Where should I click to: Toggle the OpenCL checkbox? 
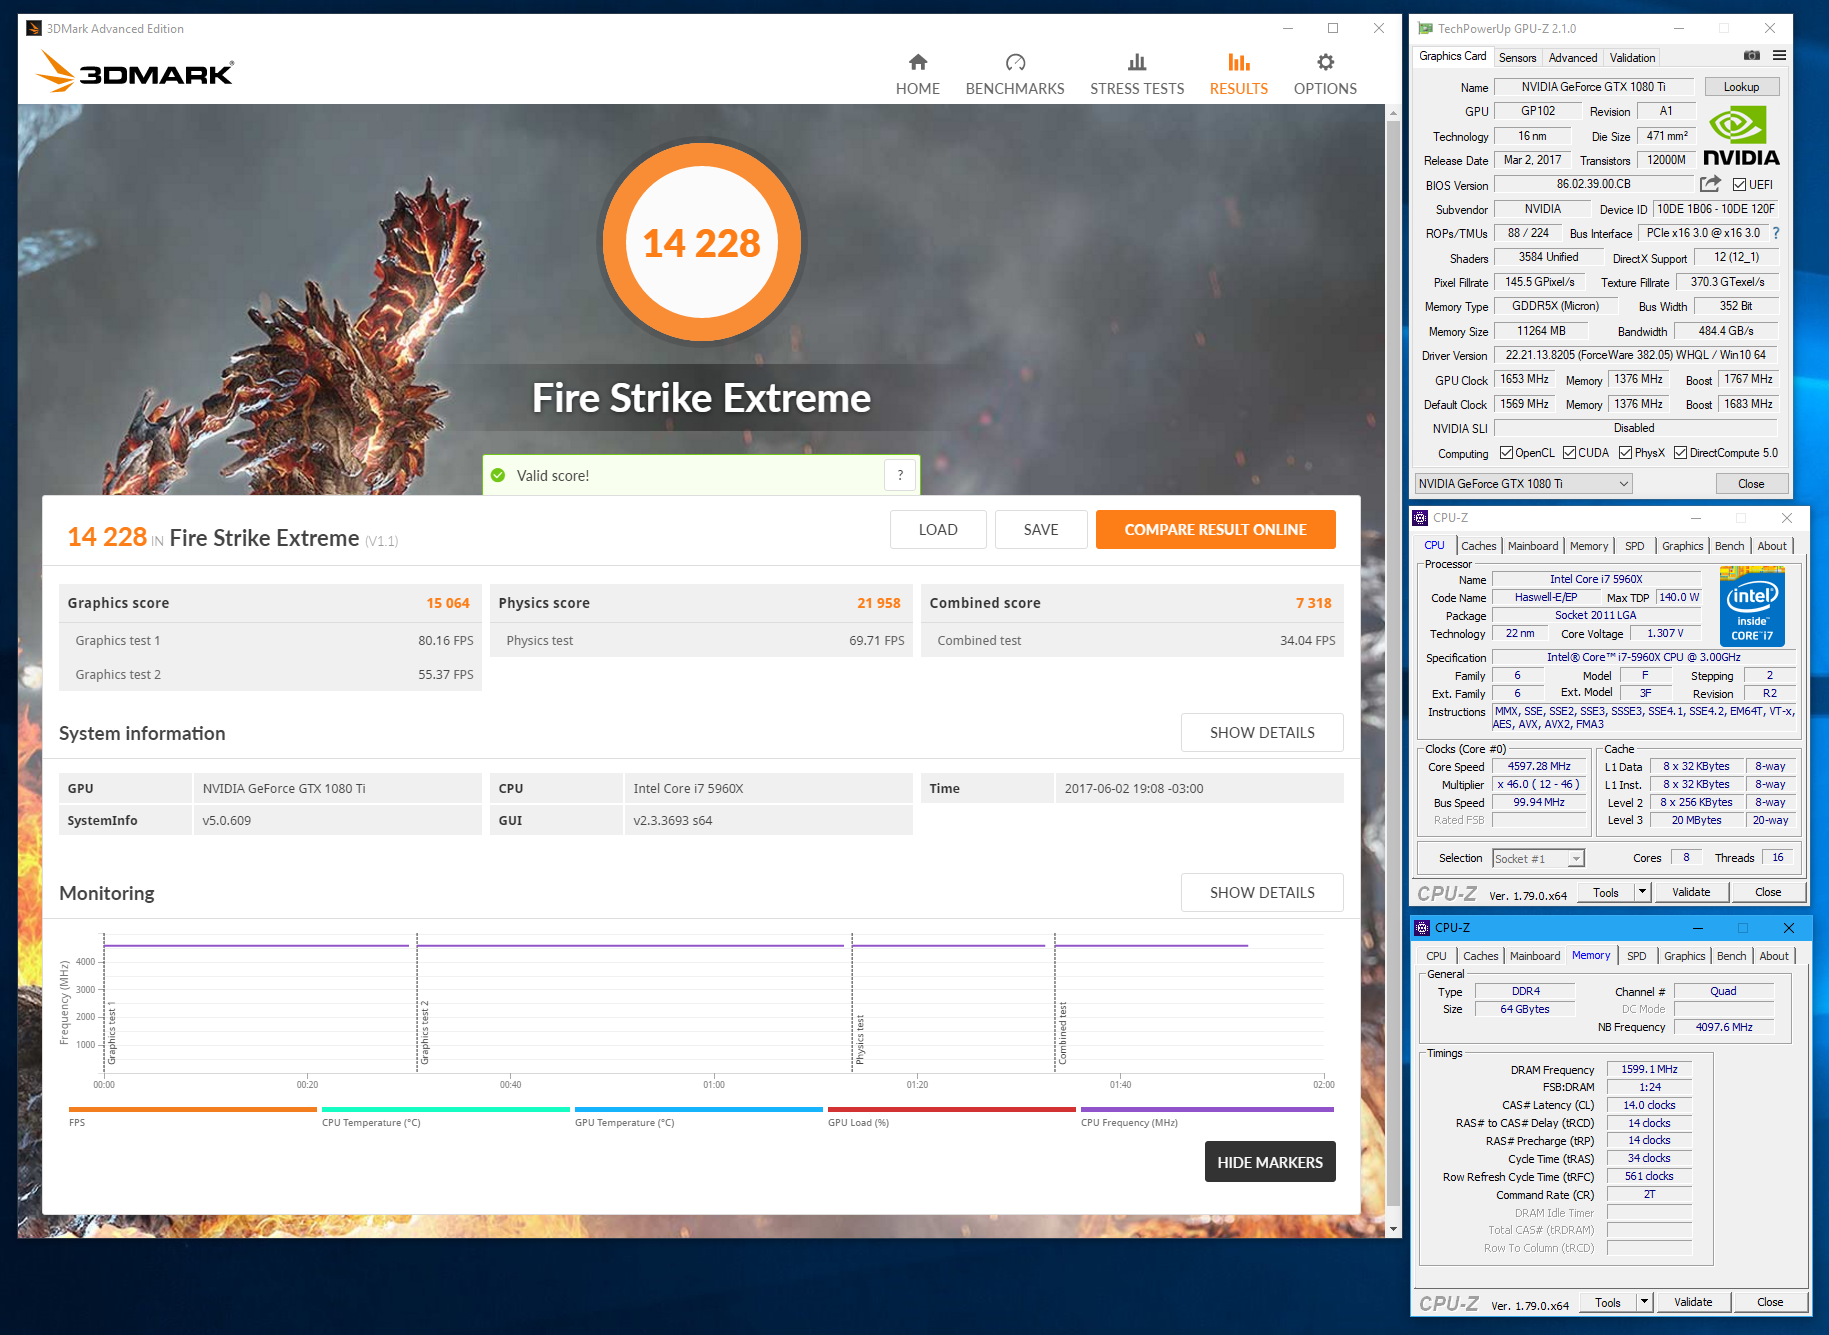tap(1506, 453)
